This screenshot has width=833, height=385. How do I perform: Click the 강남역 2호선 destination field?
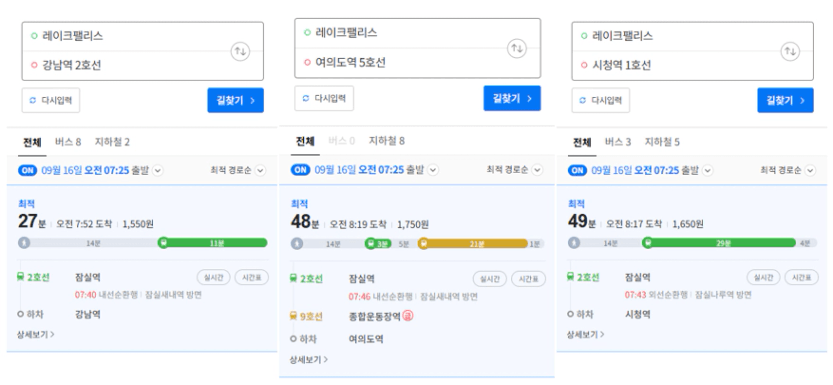pos(130,65)
